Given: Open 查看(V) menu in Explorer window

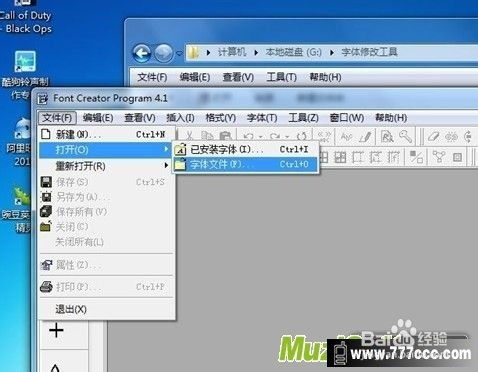Looking at the screenshot, I should pos(238,77).
